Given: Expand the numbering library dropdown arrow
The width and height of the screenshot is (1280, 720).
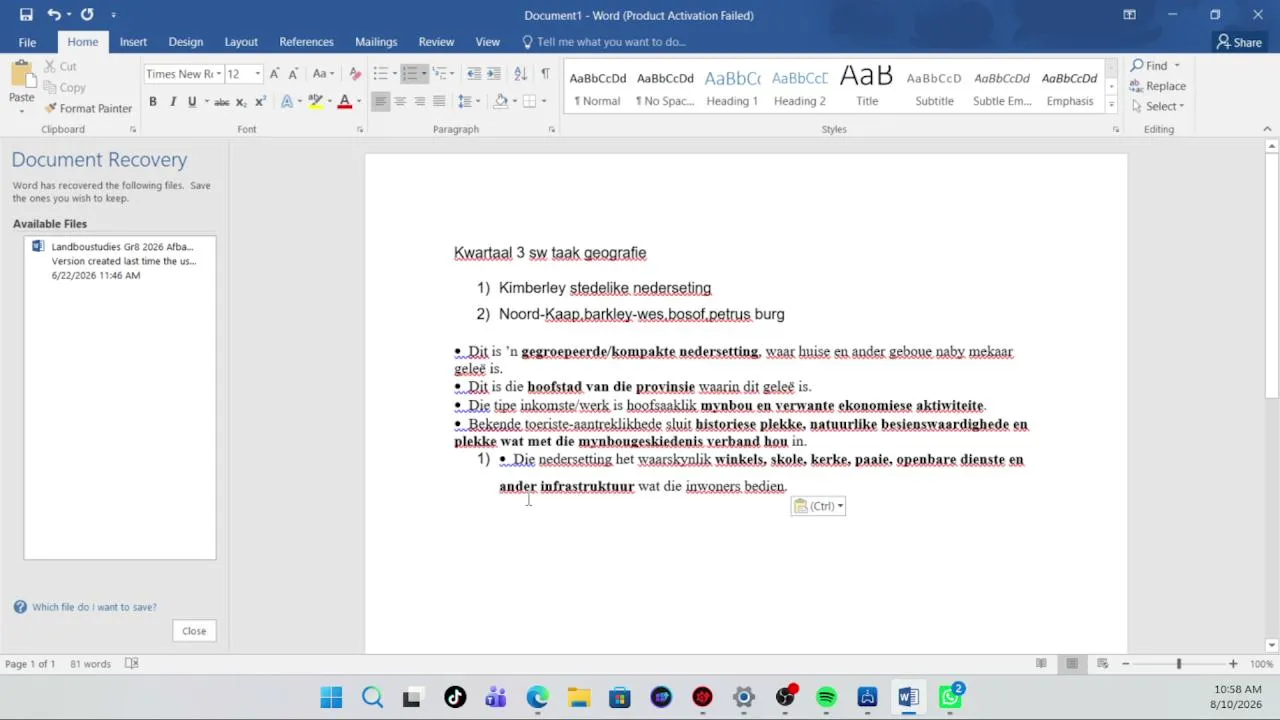Looking at the screenshot, I should click(x=423, y=74).
